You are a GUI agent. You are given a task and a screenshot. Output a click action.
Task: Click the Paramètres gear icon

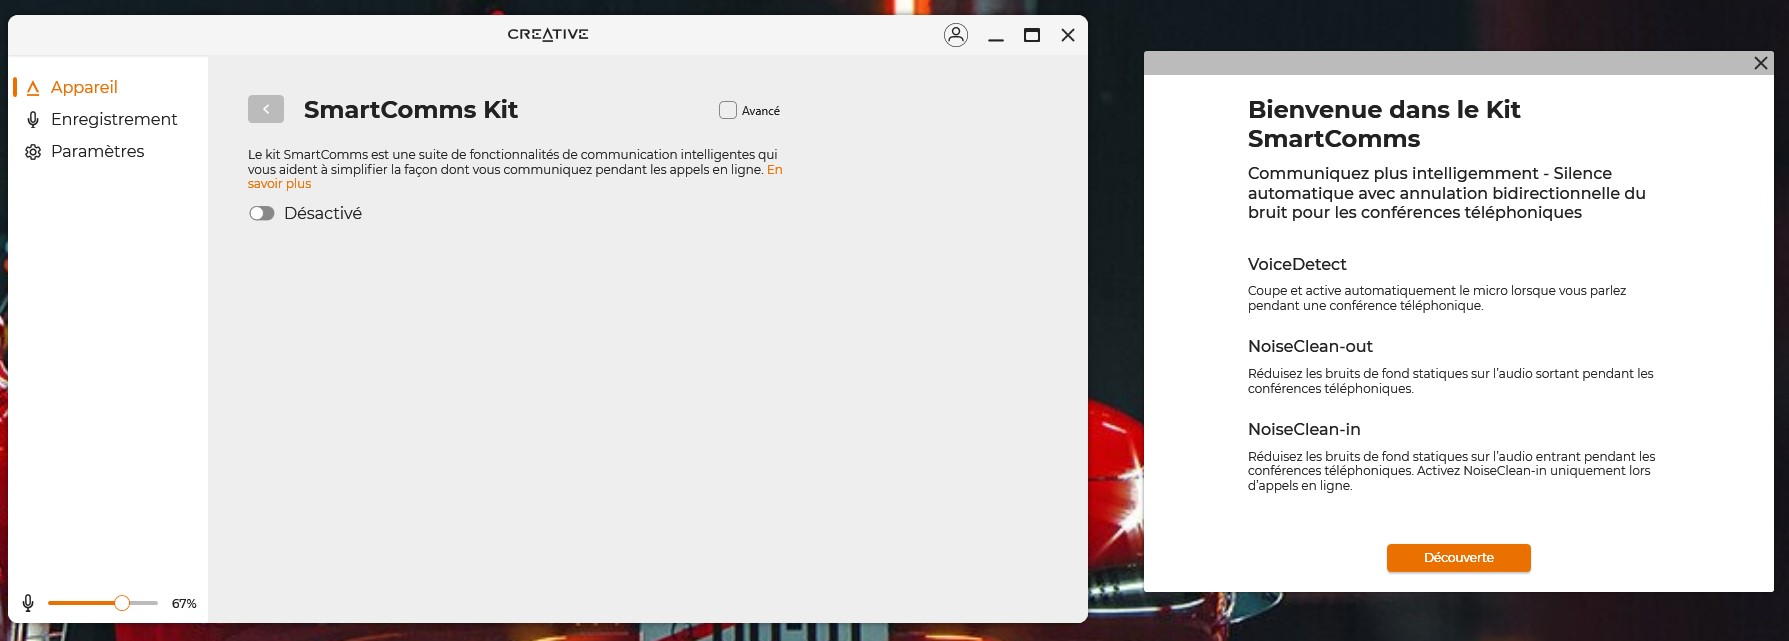(x=33, y=152)
